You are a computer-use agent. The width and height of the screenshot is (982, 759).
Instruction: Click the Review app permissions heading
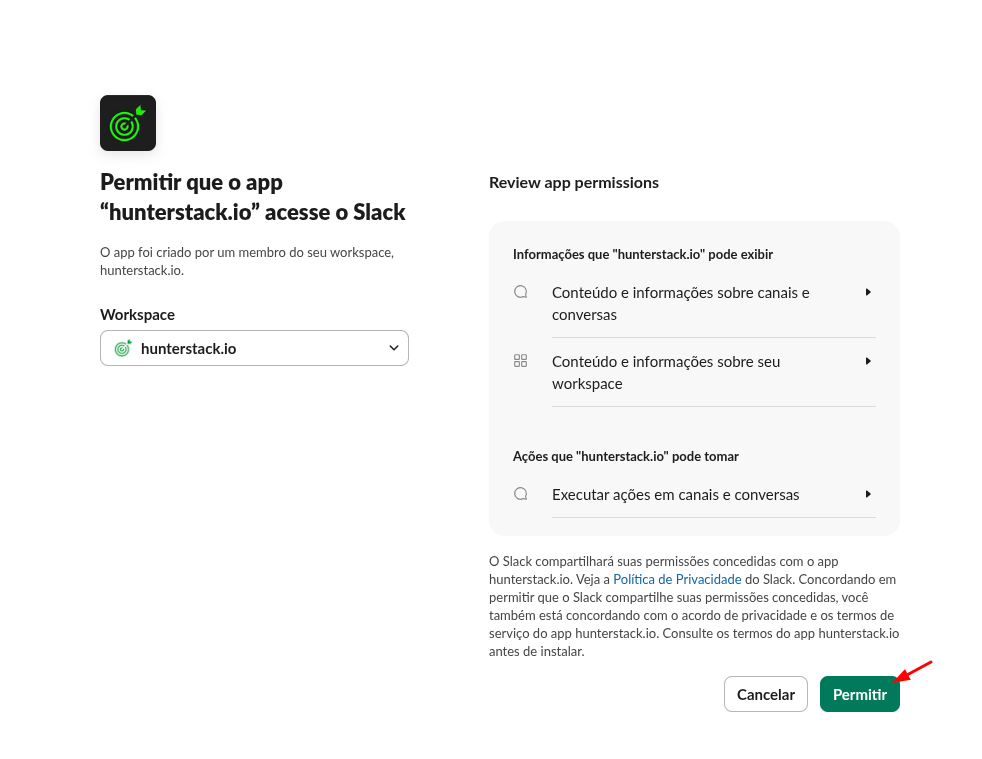[574, 183]
